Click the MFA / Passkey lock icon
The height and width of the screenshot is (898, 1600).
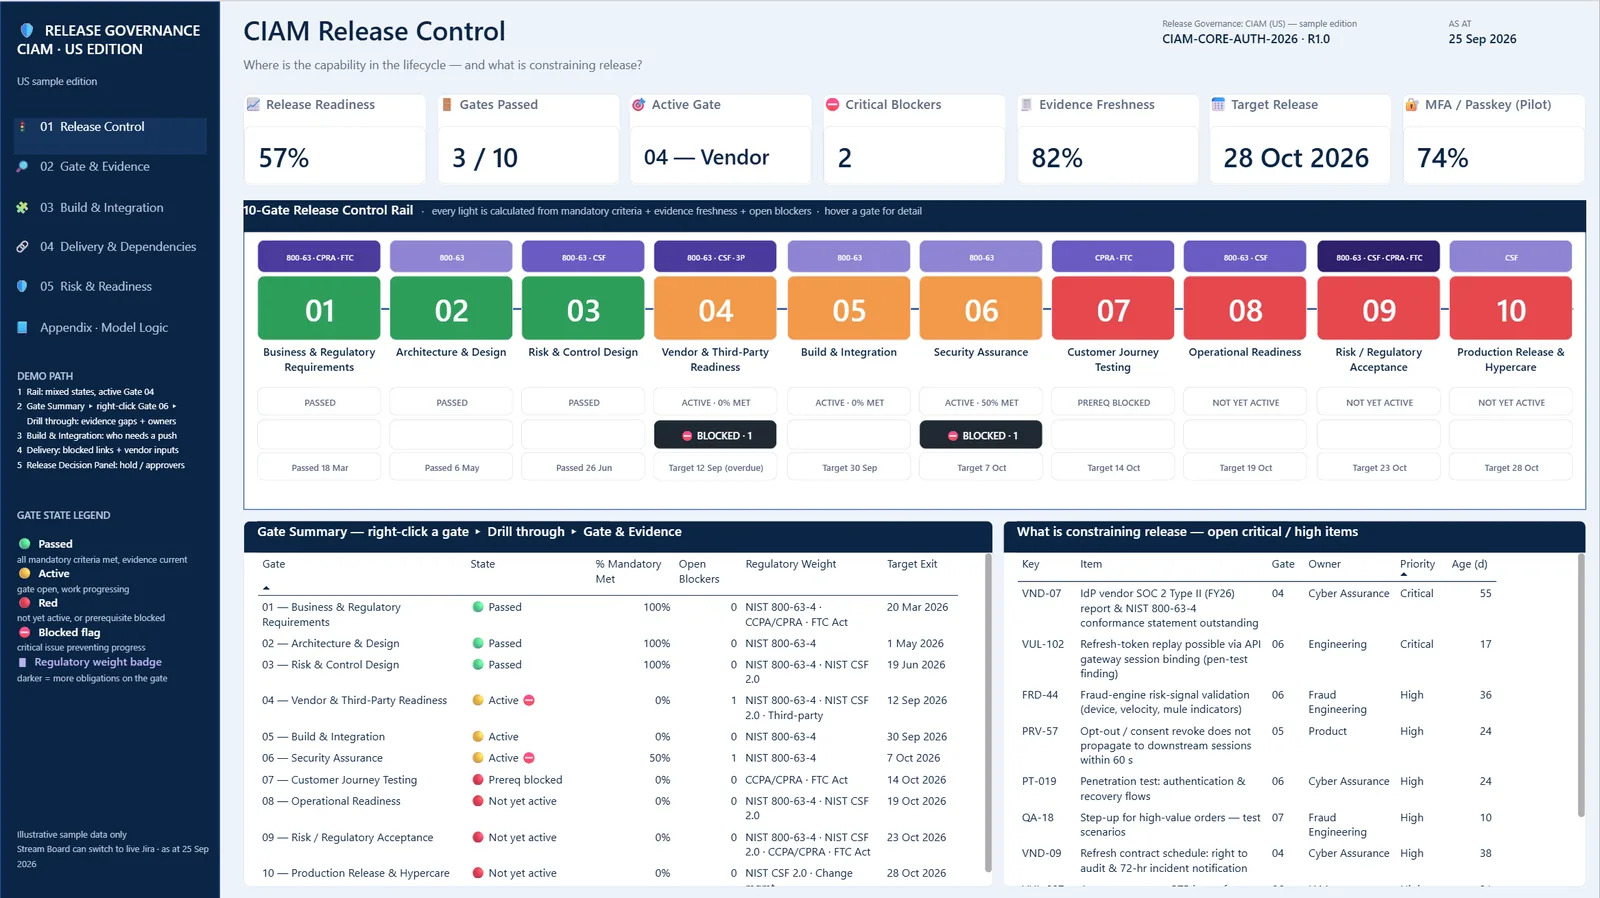coord(1412,105)
